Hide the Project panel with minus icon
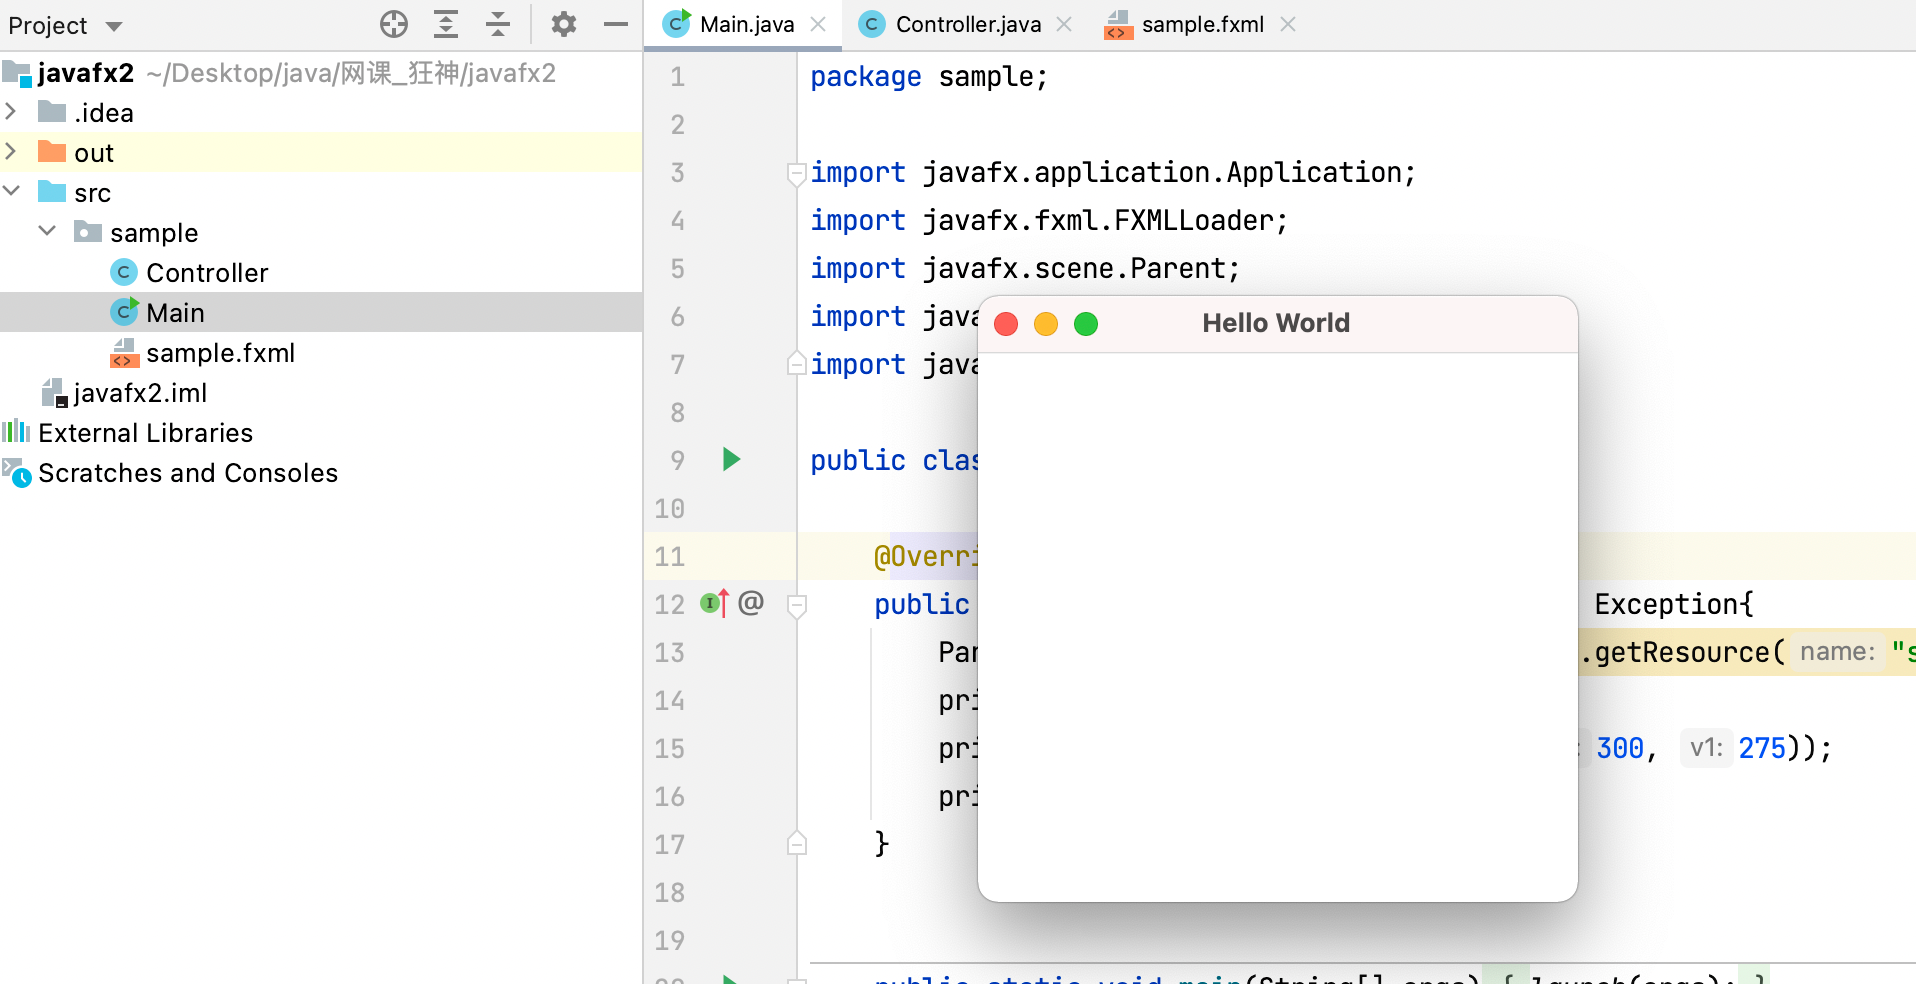This screenshot has width=1916, height=984. 616,24
